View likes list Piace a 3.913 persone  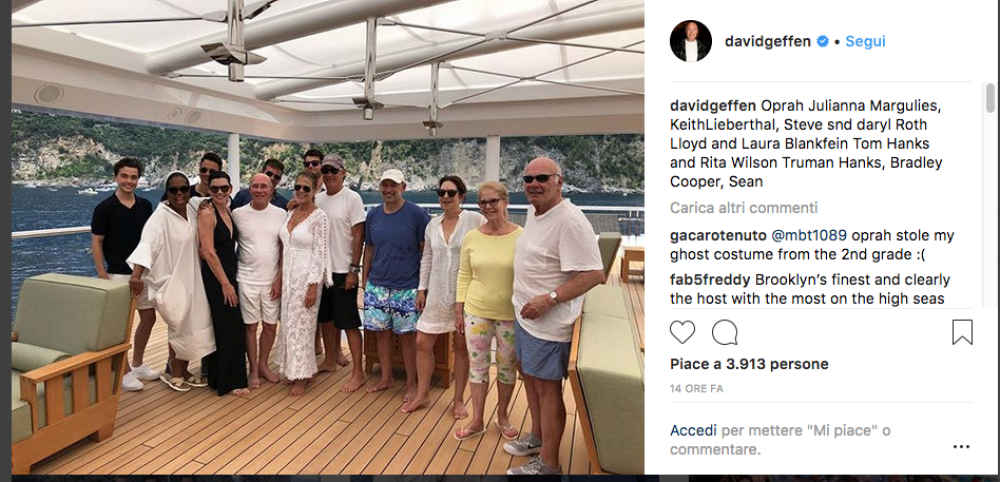tap(749, 364)
